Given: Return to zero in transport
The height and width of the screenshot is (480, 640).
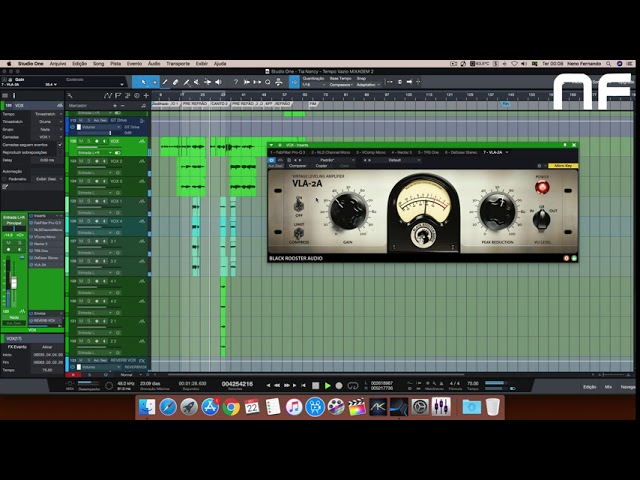Looking at the screenshot, I should tap(303, 385).
